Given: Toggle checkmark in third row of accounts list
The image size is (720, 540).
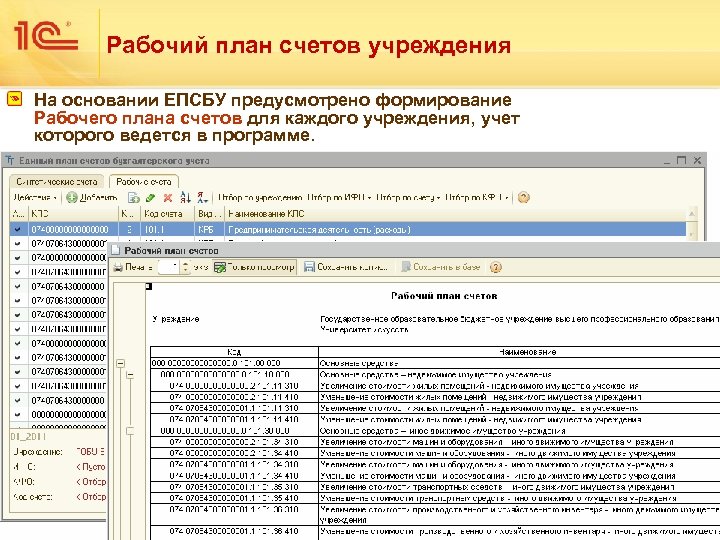Looking at the screenshot, I should tap(18, 258).
